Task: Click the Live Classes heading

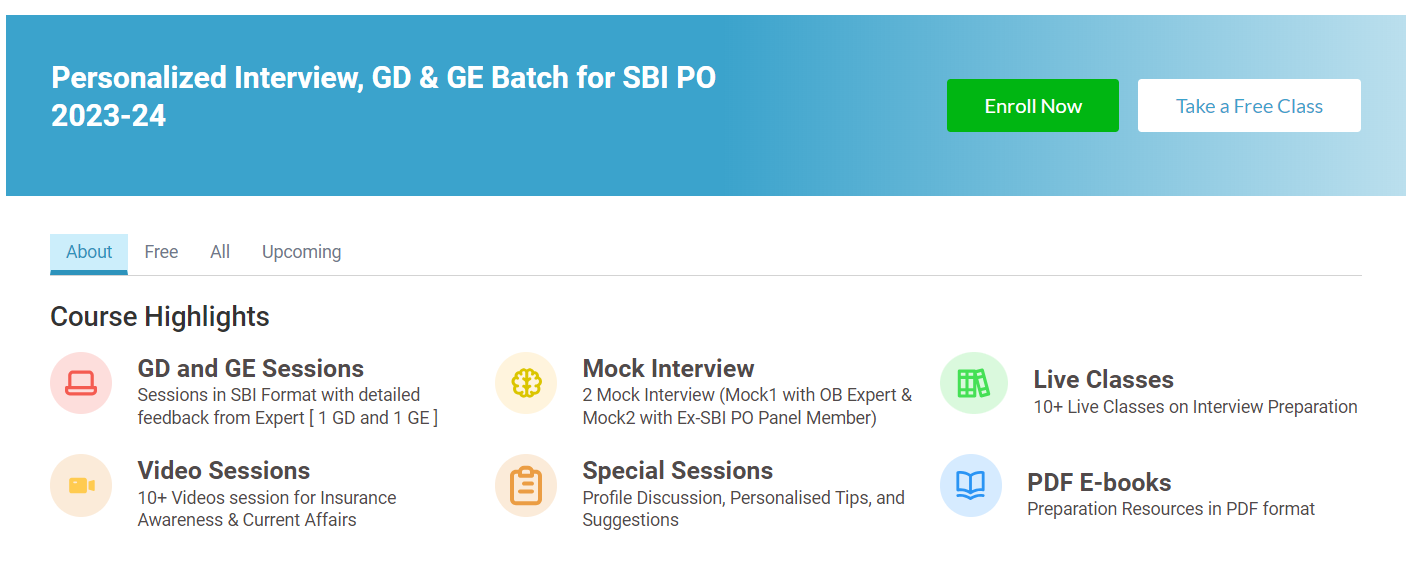Action: tap(1103, 379)
